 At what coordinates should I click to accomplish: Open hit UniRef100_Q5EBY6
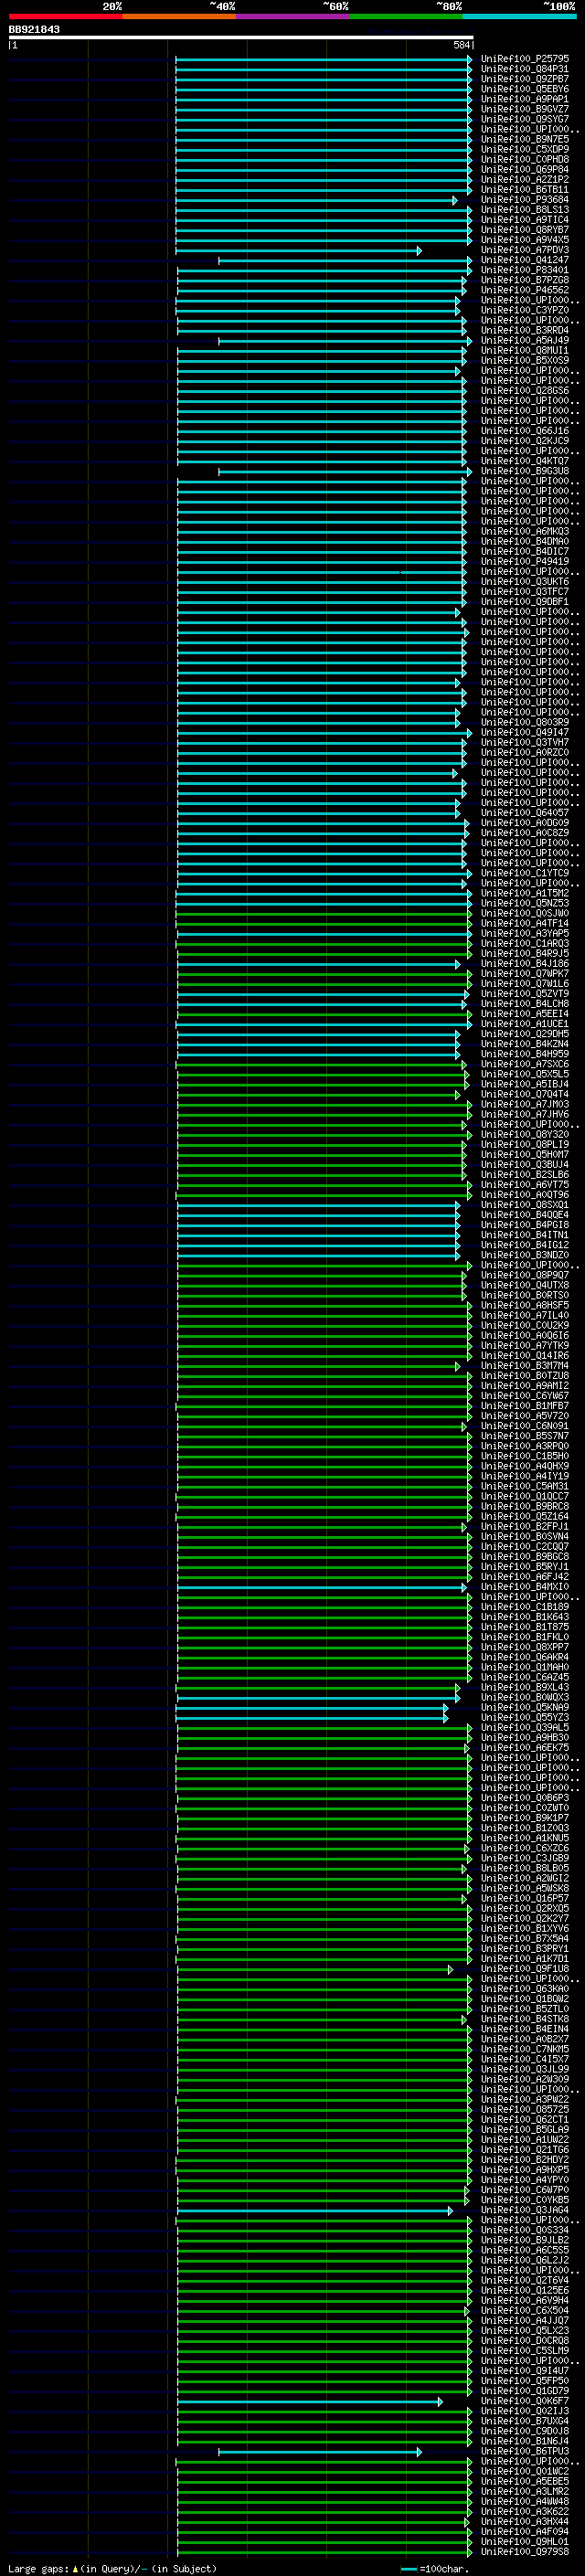[x=525, y=89]
